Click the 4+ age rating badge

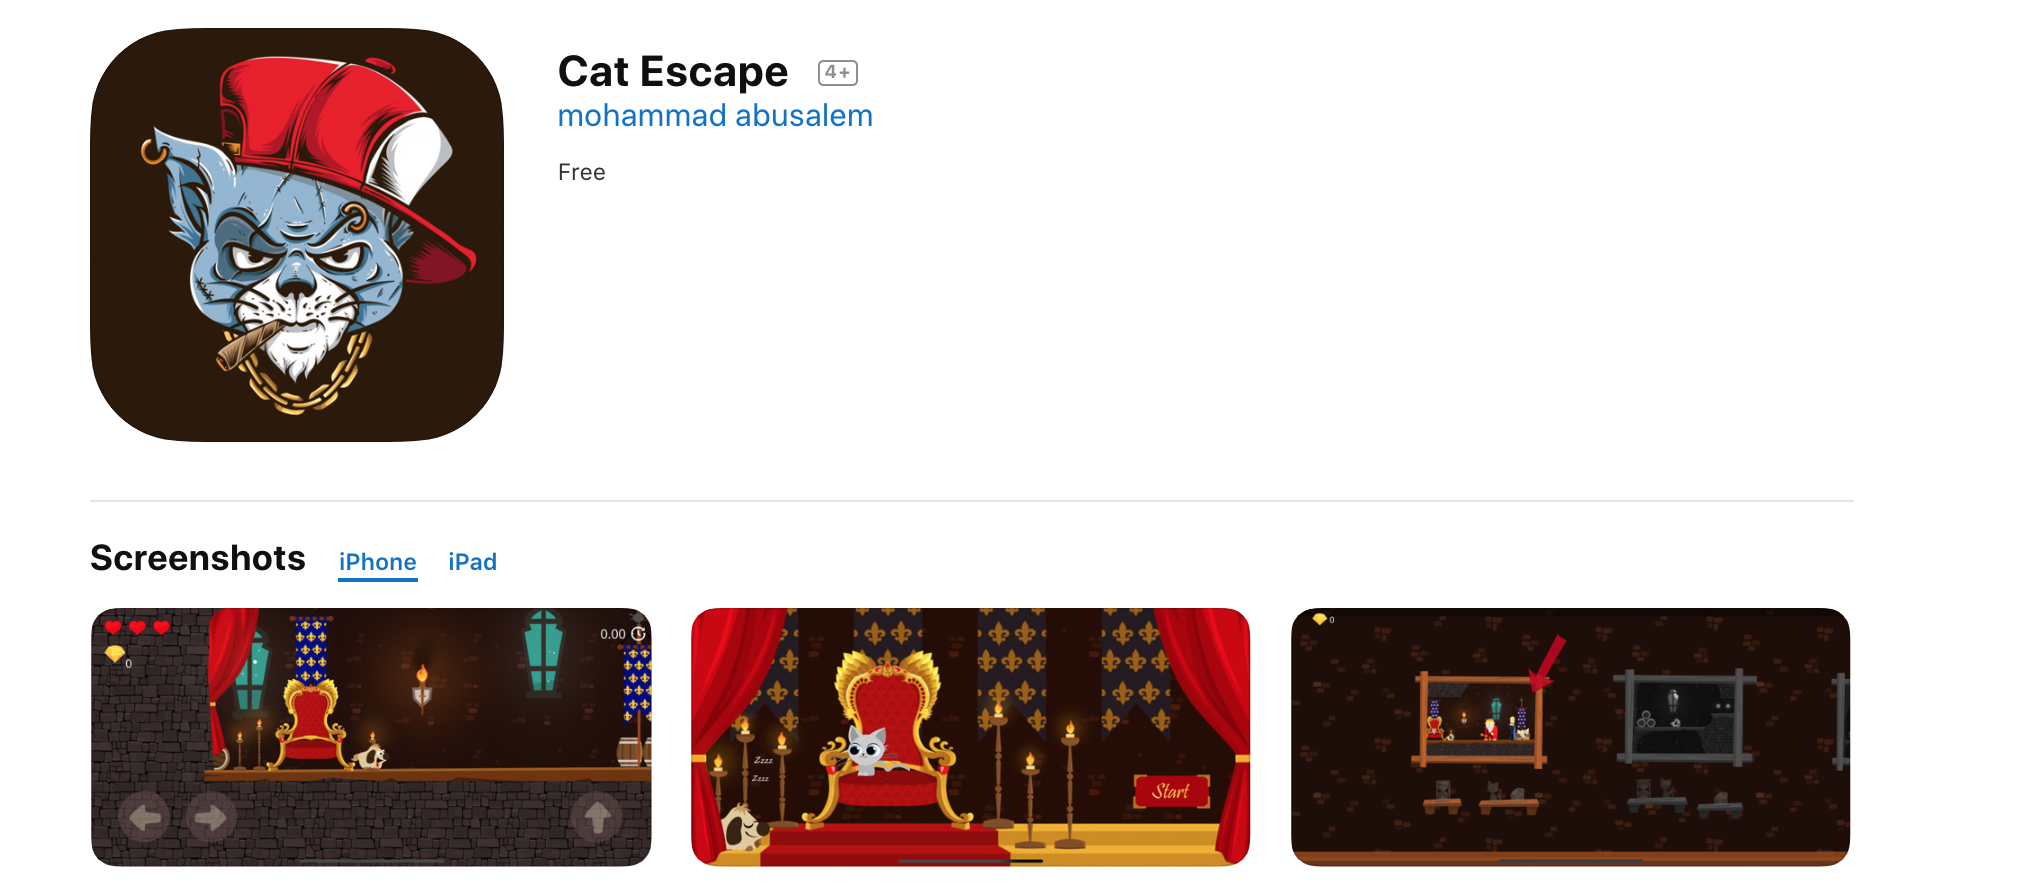(837, 73)
